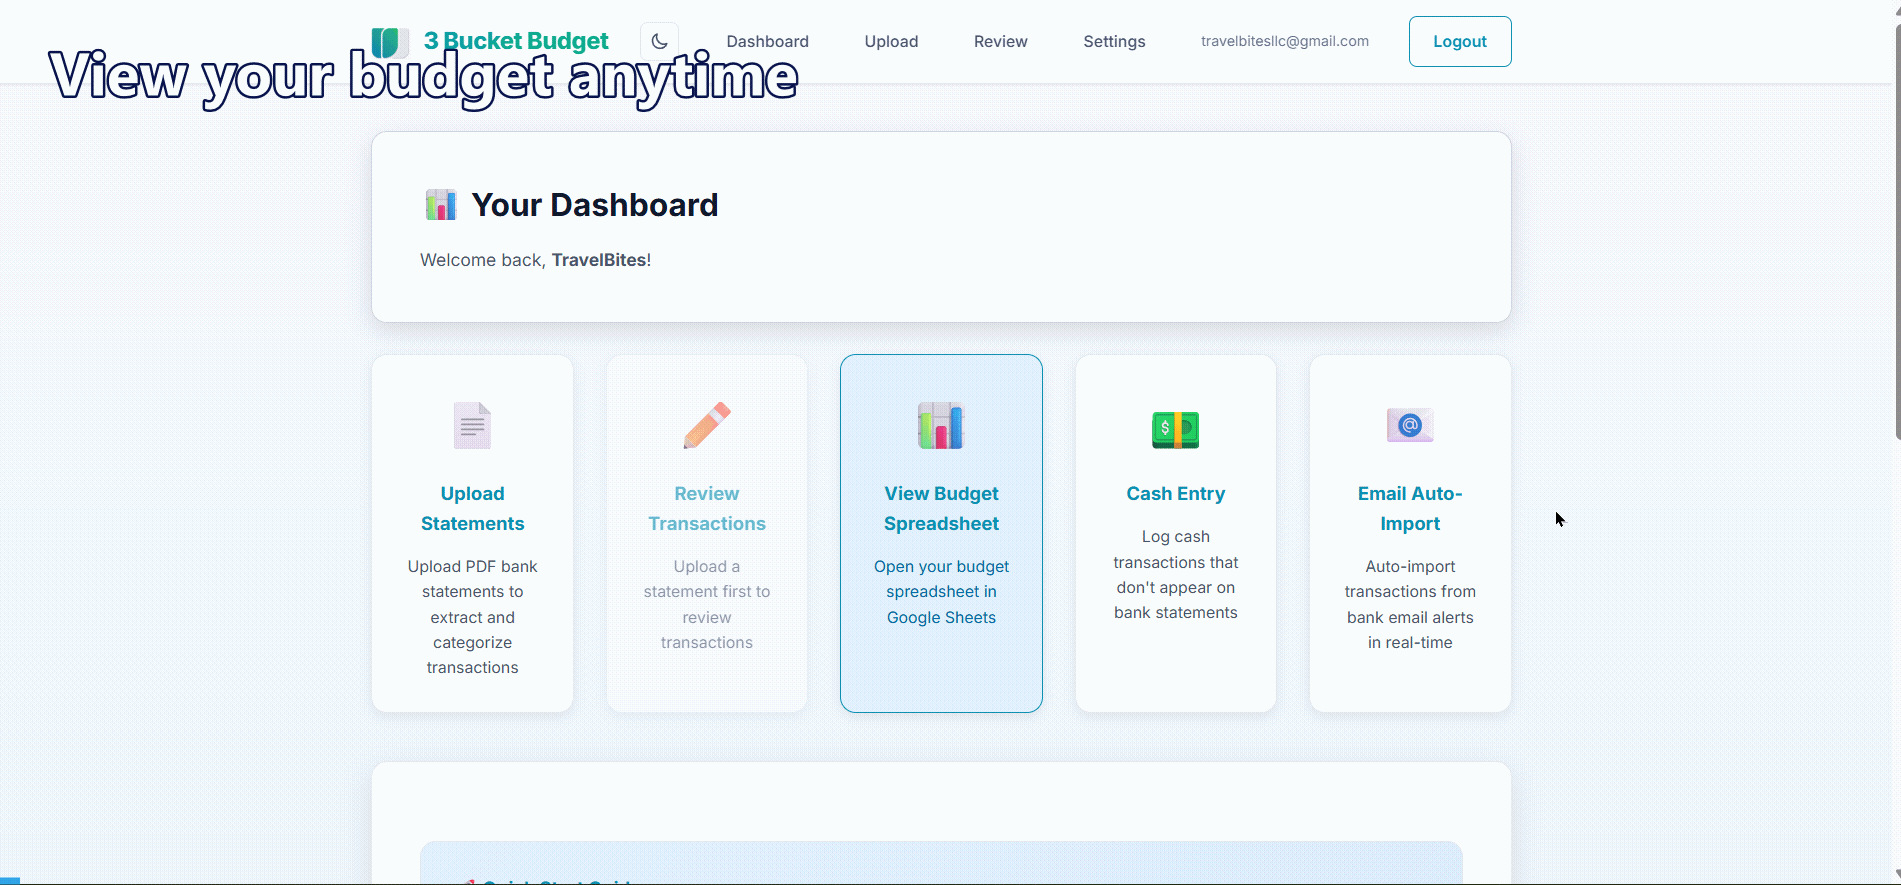
Task: Click the 3 Bucket Budget brand title
Action: (516, 41)
